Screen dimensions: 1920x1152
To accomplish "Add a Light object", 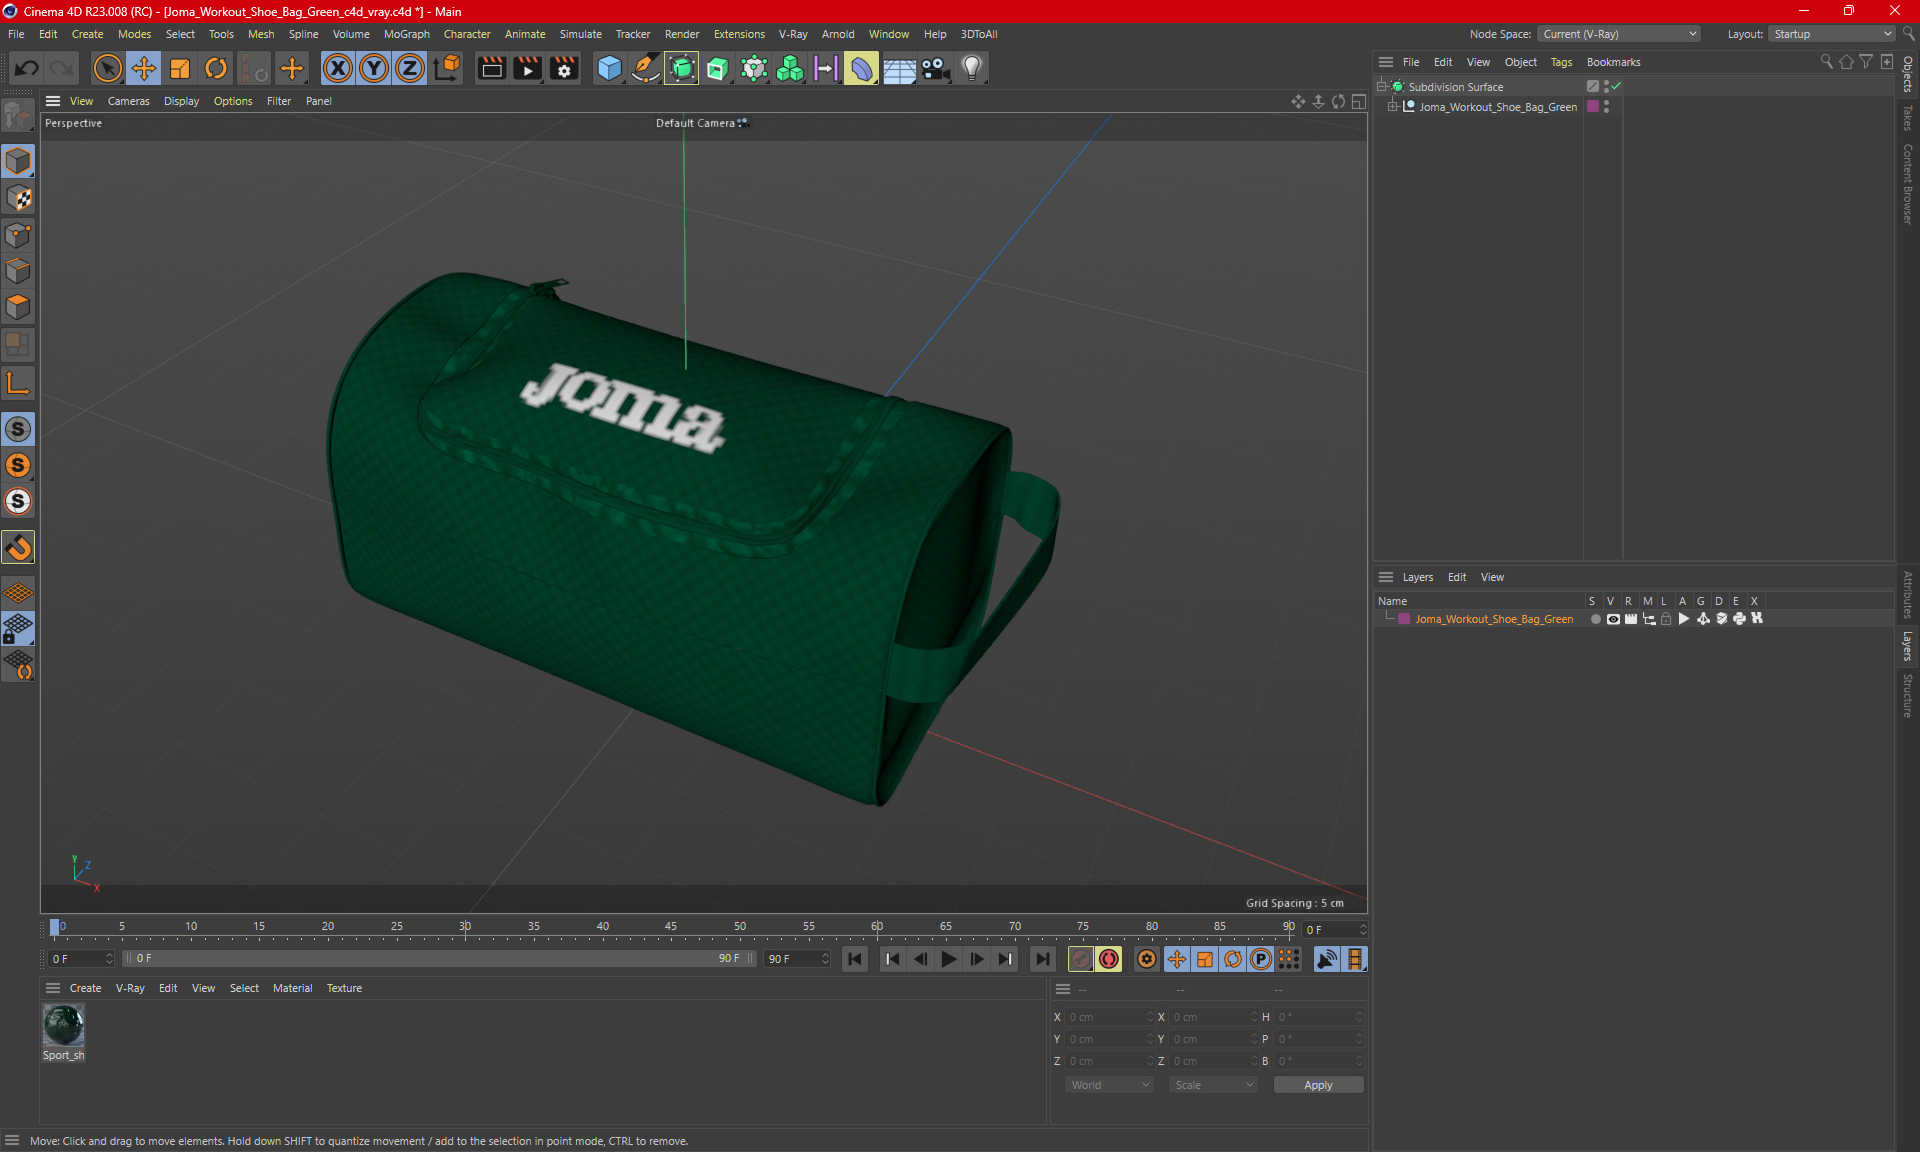I will point(972,68).
